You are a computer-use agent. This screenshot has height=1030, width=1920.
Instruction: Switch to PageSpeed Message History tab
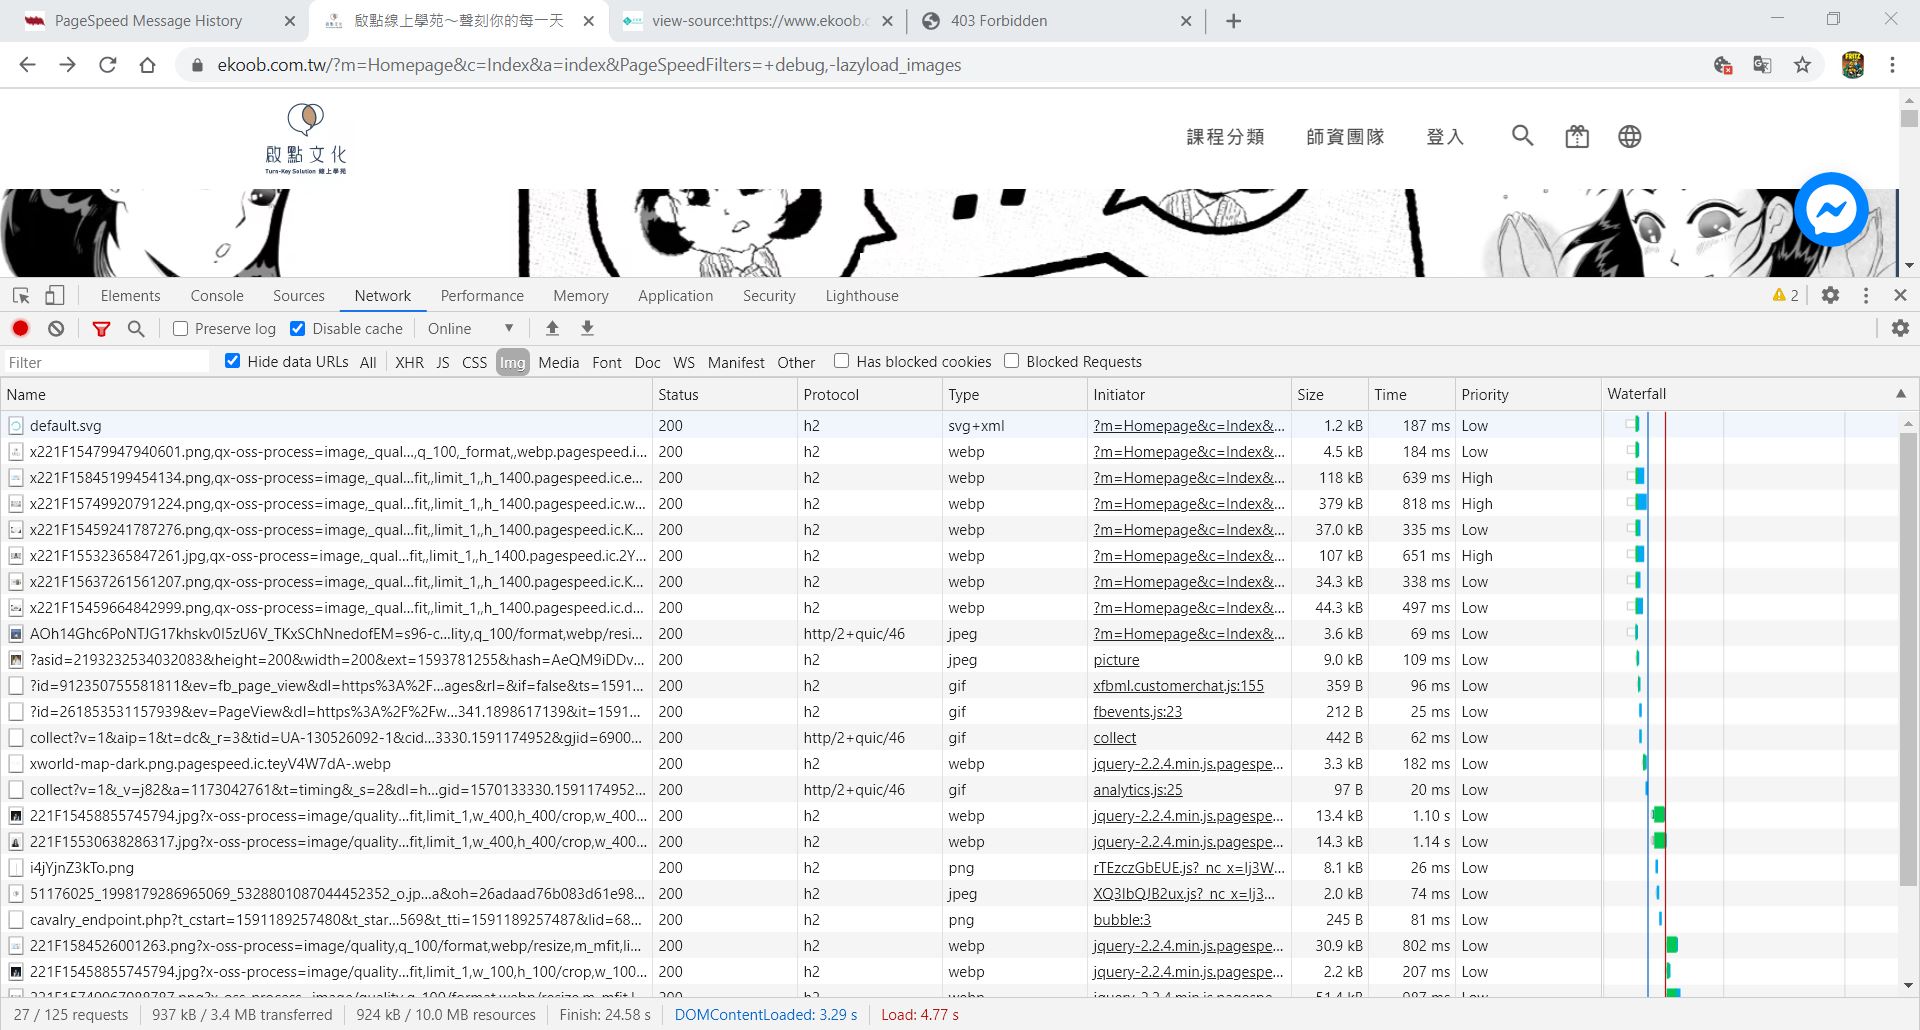click(x=150, y=21)
